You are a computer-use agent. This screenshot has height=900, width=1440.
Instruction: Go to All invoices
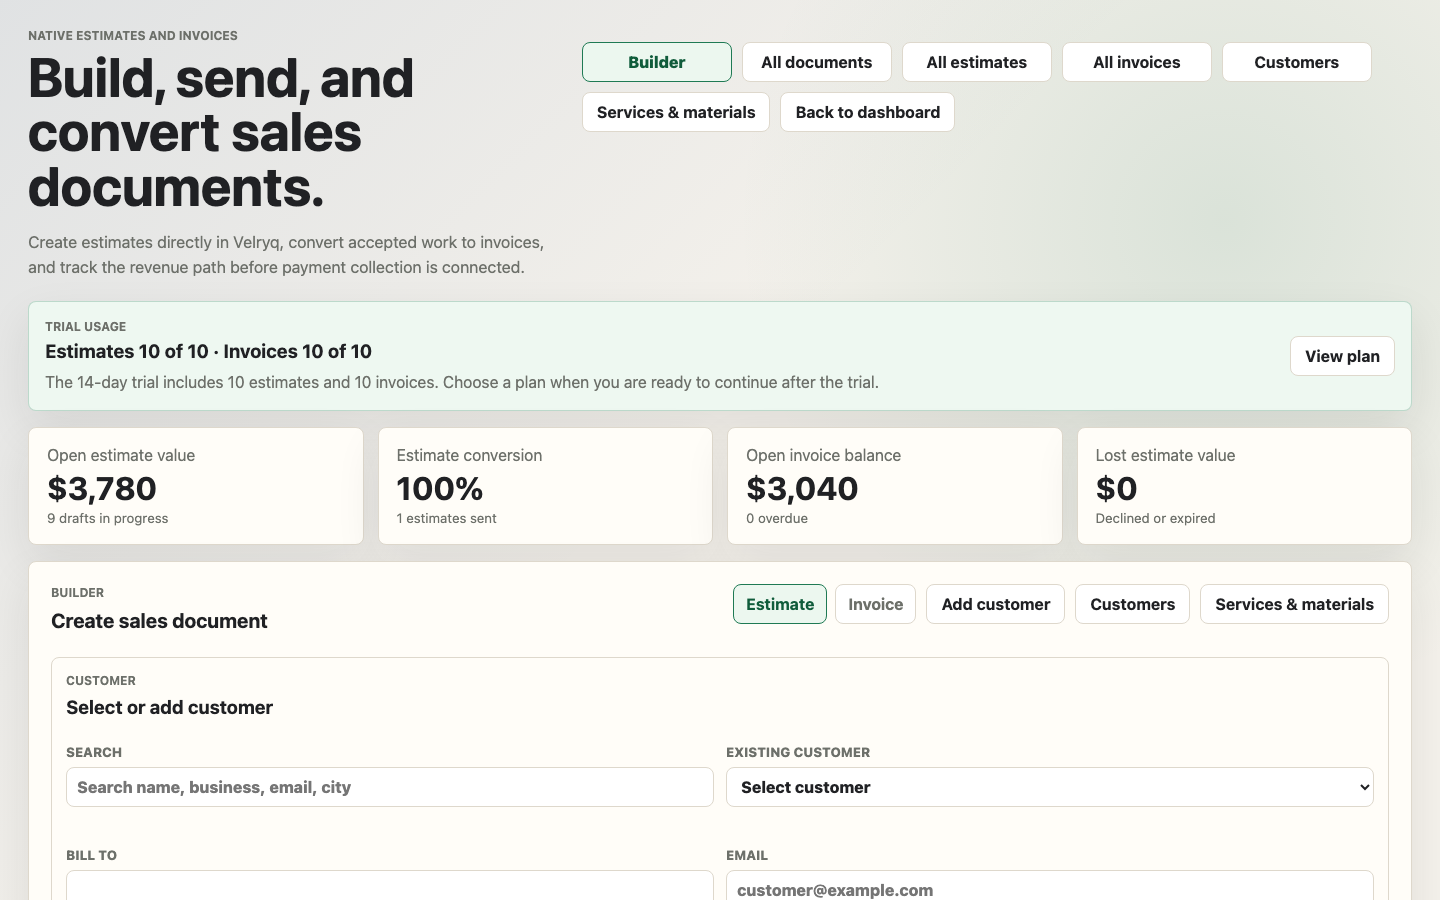[1136, 62]
